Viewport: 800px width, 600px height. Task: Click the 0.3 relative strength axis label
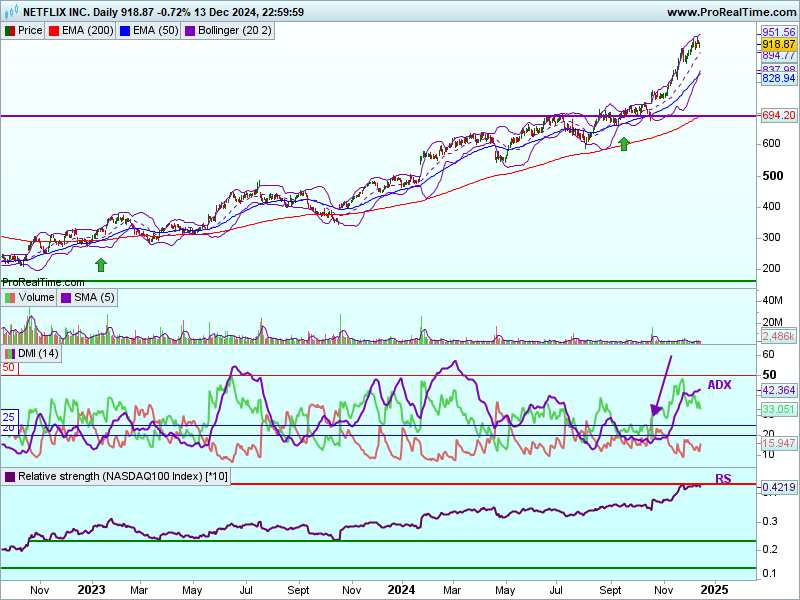coord(770,521)
